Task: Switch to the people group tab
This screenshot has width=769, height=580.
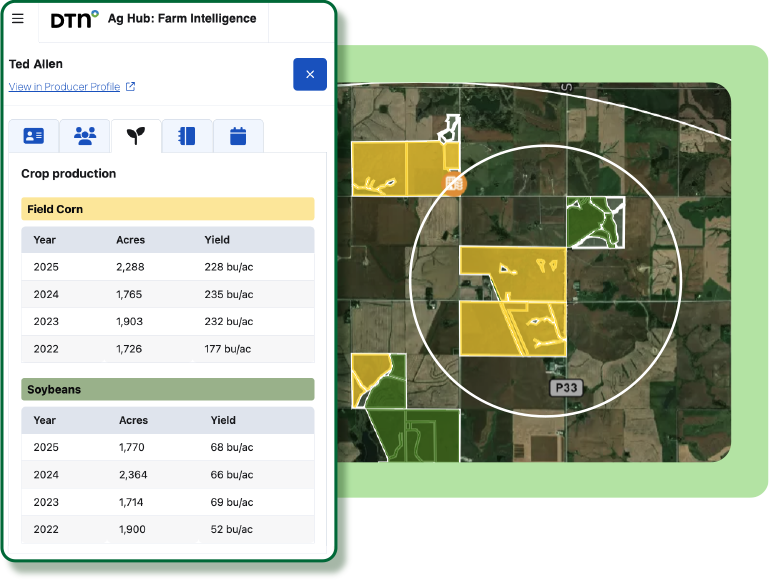Action: (x=85, y=136)
